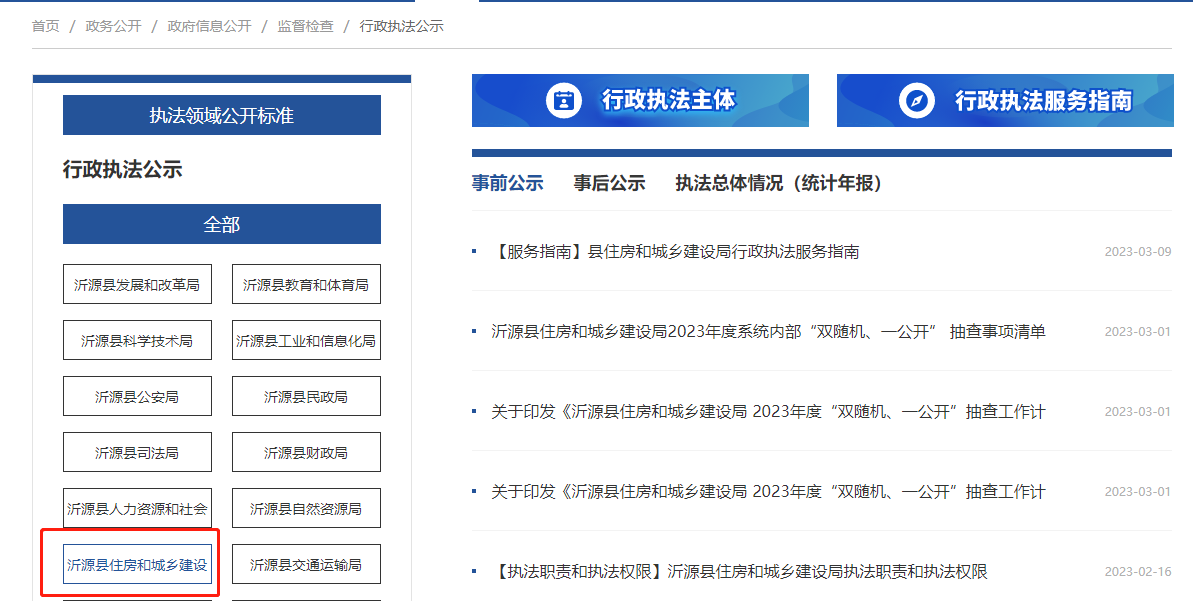Pick 沂源县交通运输局 department
The image size is (1193, 601).
coord(306,565)
